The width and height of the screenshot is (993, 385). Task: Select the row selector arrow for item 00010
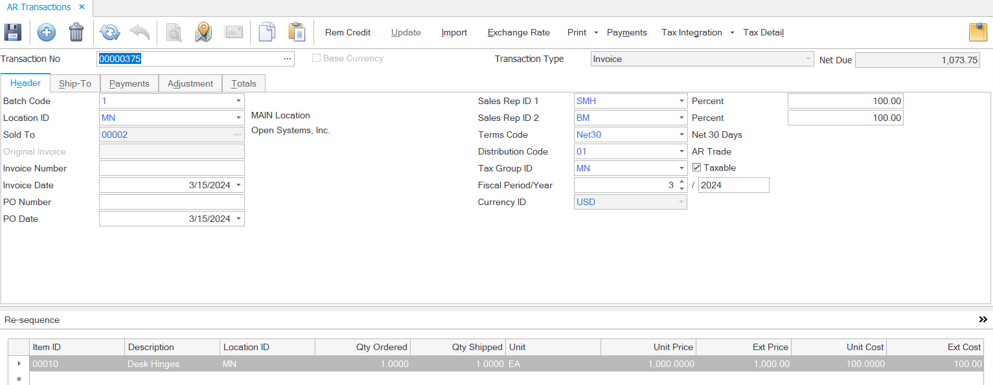tap(18, 364)
